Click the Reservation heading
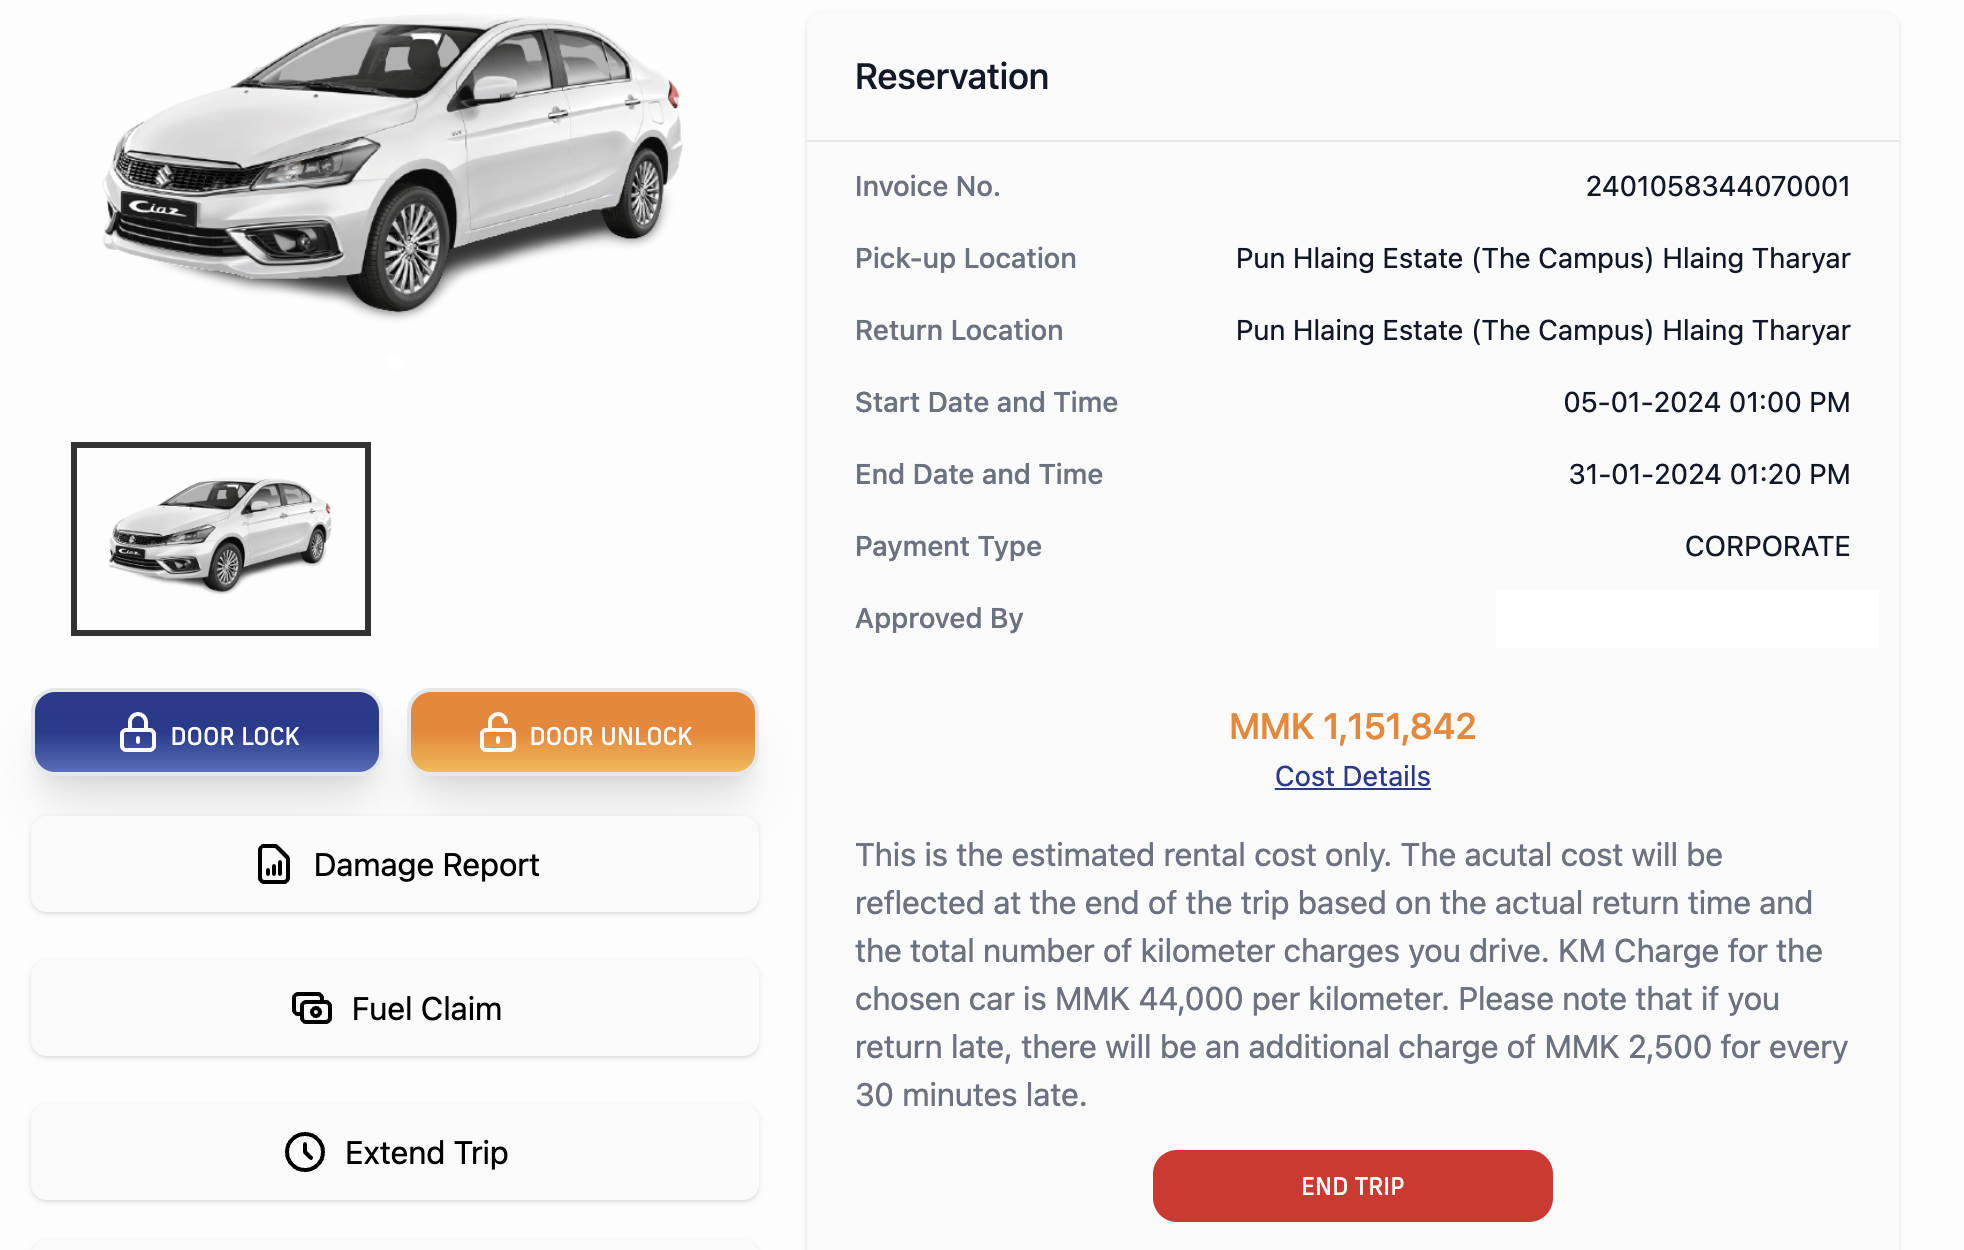The height and width of the screenshot is (1250, 1964). point(951,77)
